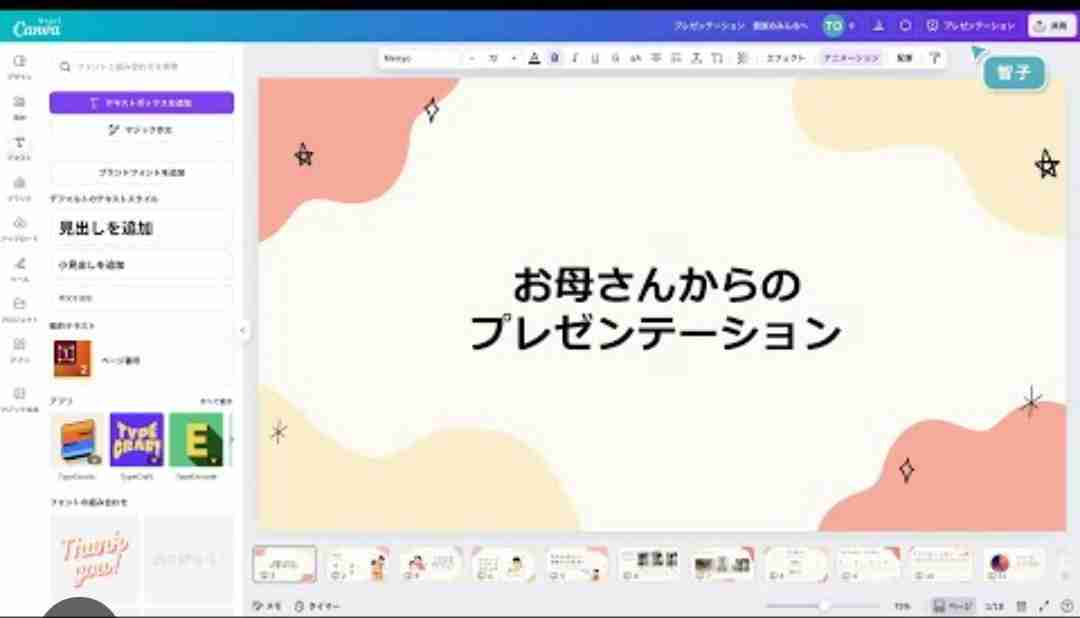This screenshot has width=1080, height=618.
Task: Click the comment icon in header
Action: [x=905, y=26]
